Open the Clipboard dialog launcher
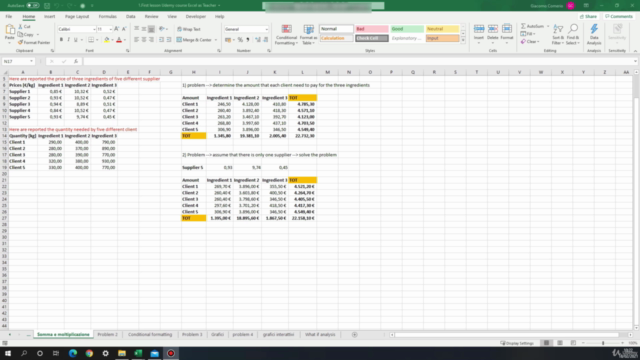640x360 pixels. 52,51
